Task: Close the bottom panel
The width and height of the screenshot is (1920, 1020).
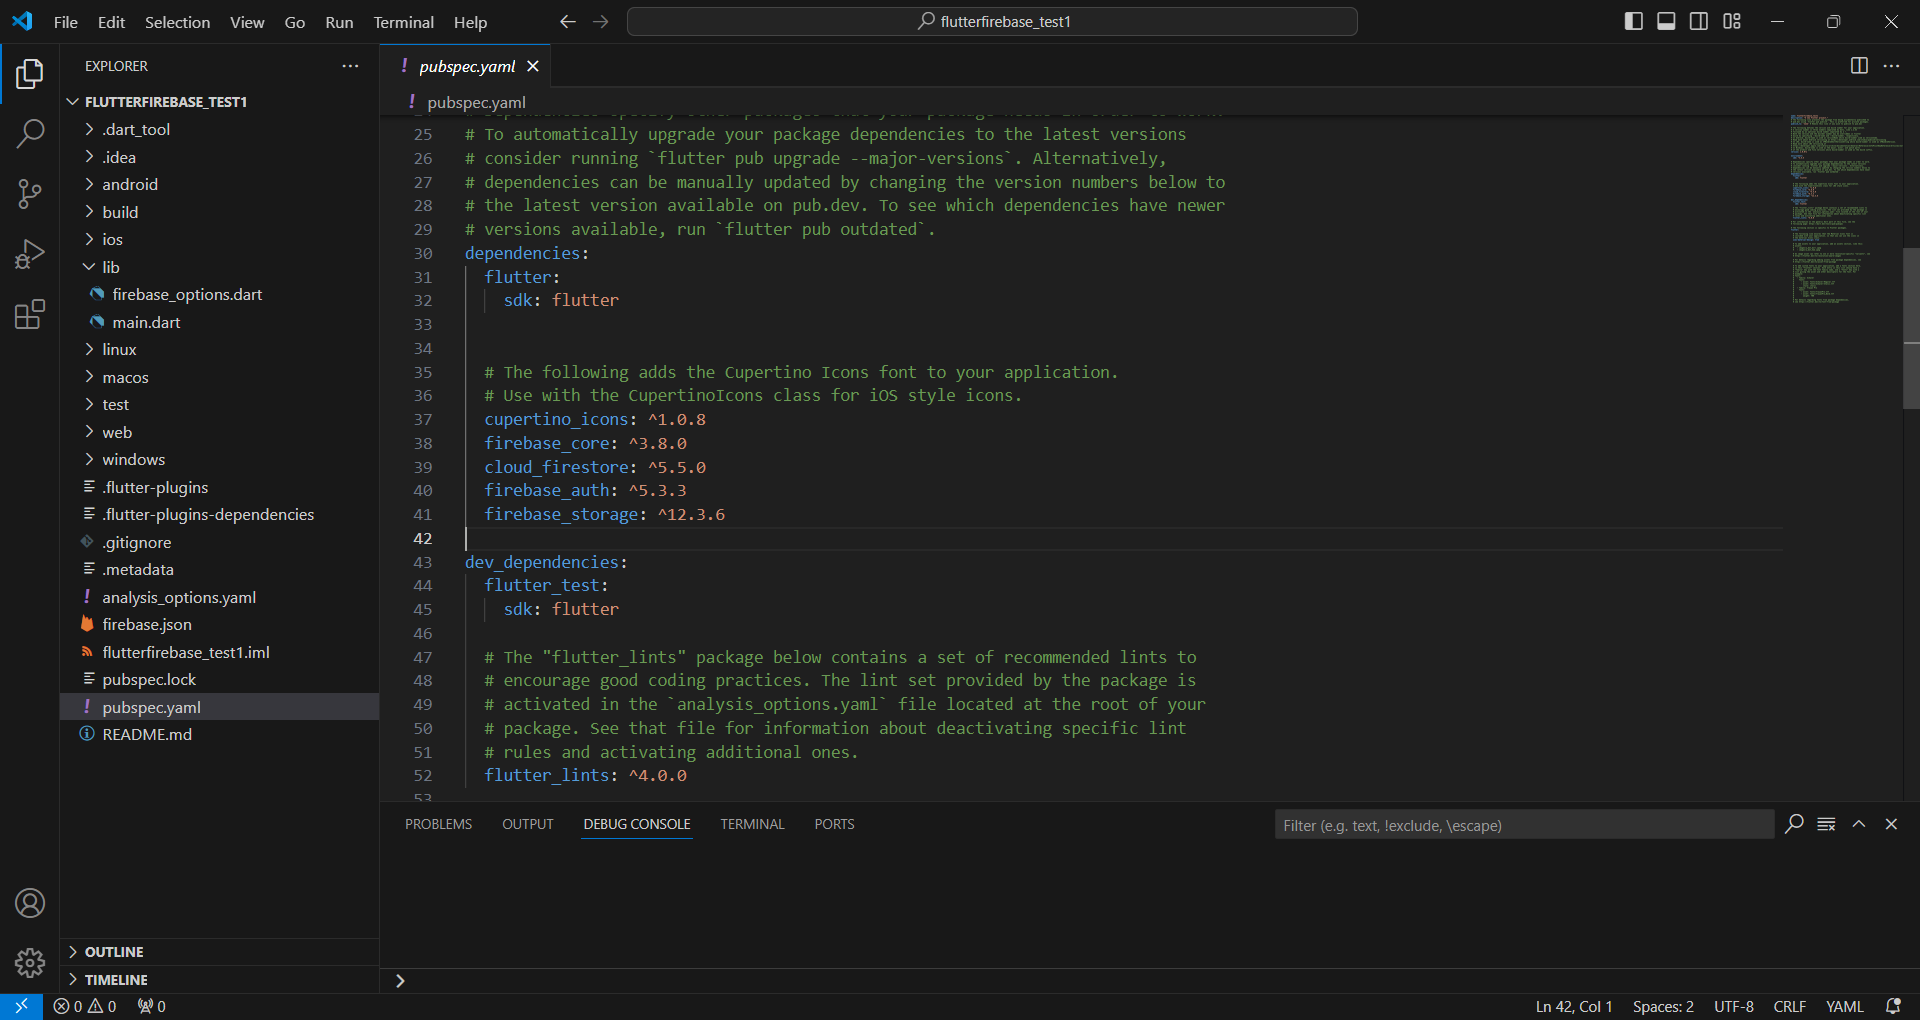Action: click(x=1891, y=824)
